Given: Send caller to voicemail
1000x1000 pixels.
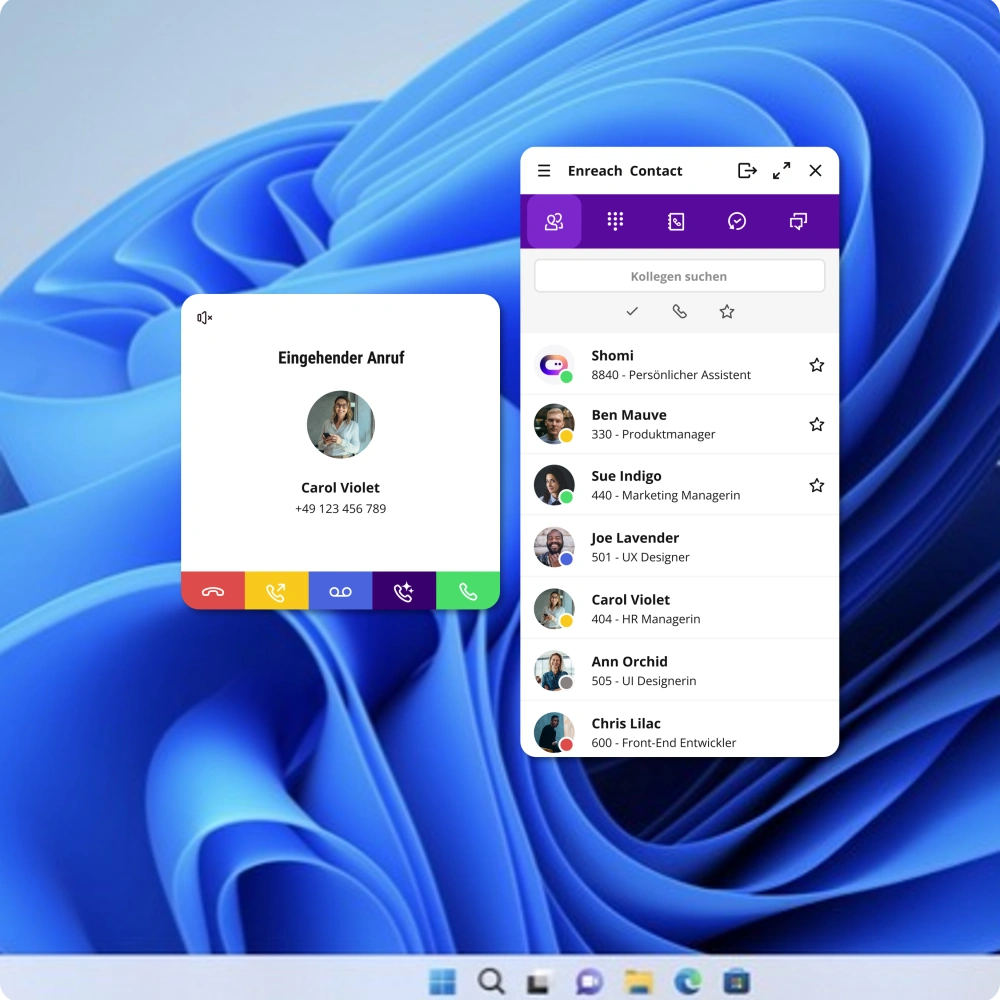Looking at the screenshot, I should [340, 591].
